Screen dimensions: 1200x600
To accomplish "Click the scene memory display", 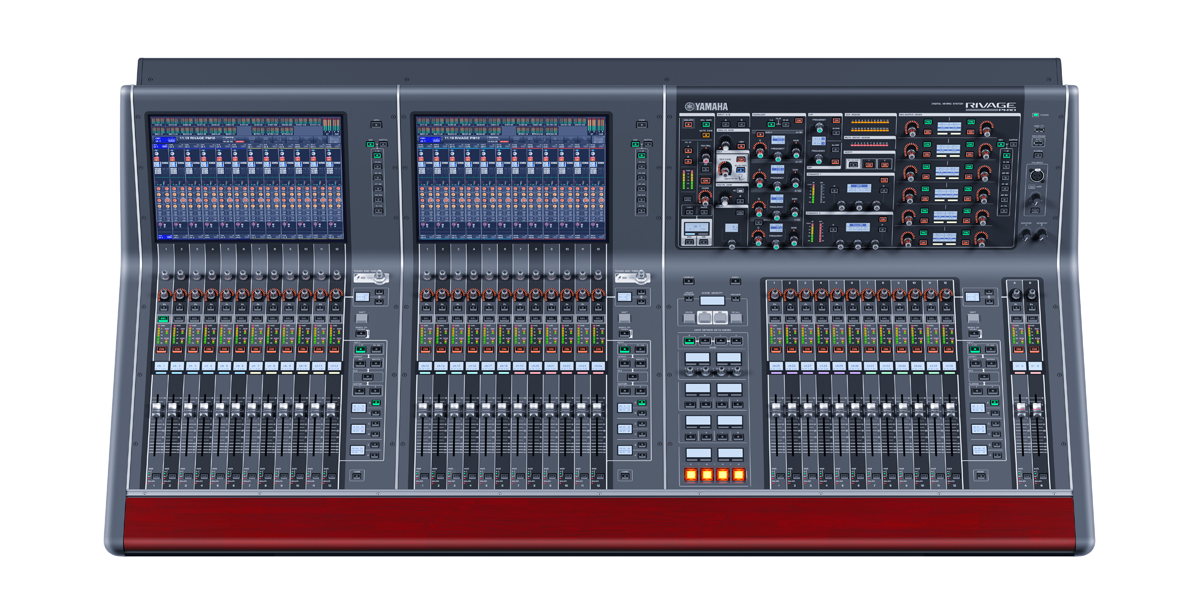I will [712, 300].
